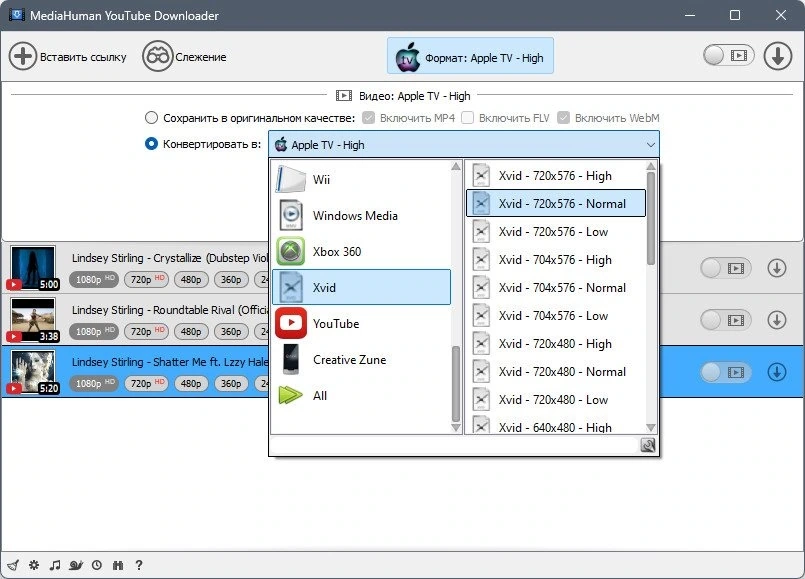805x579 pixels.
Task: Click the category list scrollbar thumb
Action: tap(455, 383)
